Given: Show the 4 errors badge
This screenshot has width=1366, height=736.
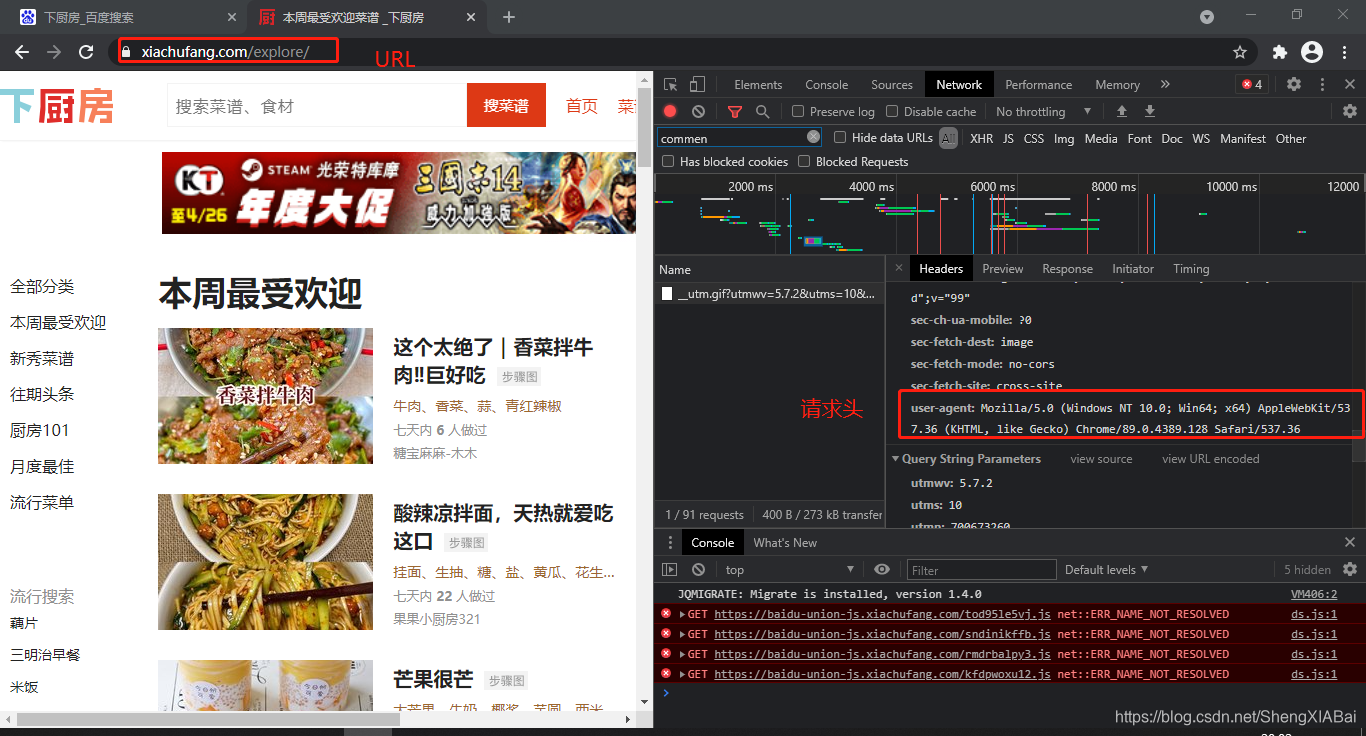Looking at the screenshot, I should [1252, 84].
